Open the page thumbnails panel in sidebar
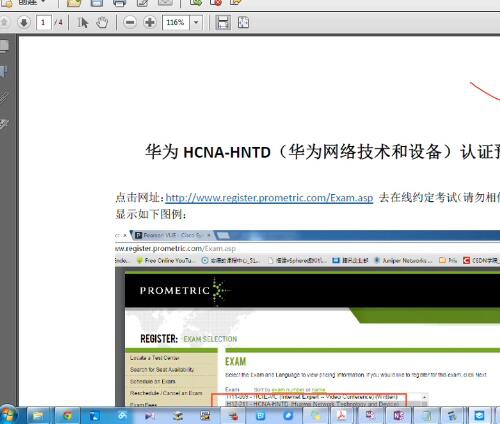This screenshot has height=424, width=500. coord(4,46)
